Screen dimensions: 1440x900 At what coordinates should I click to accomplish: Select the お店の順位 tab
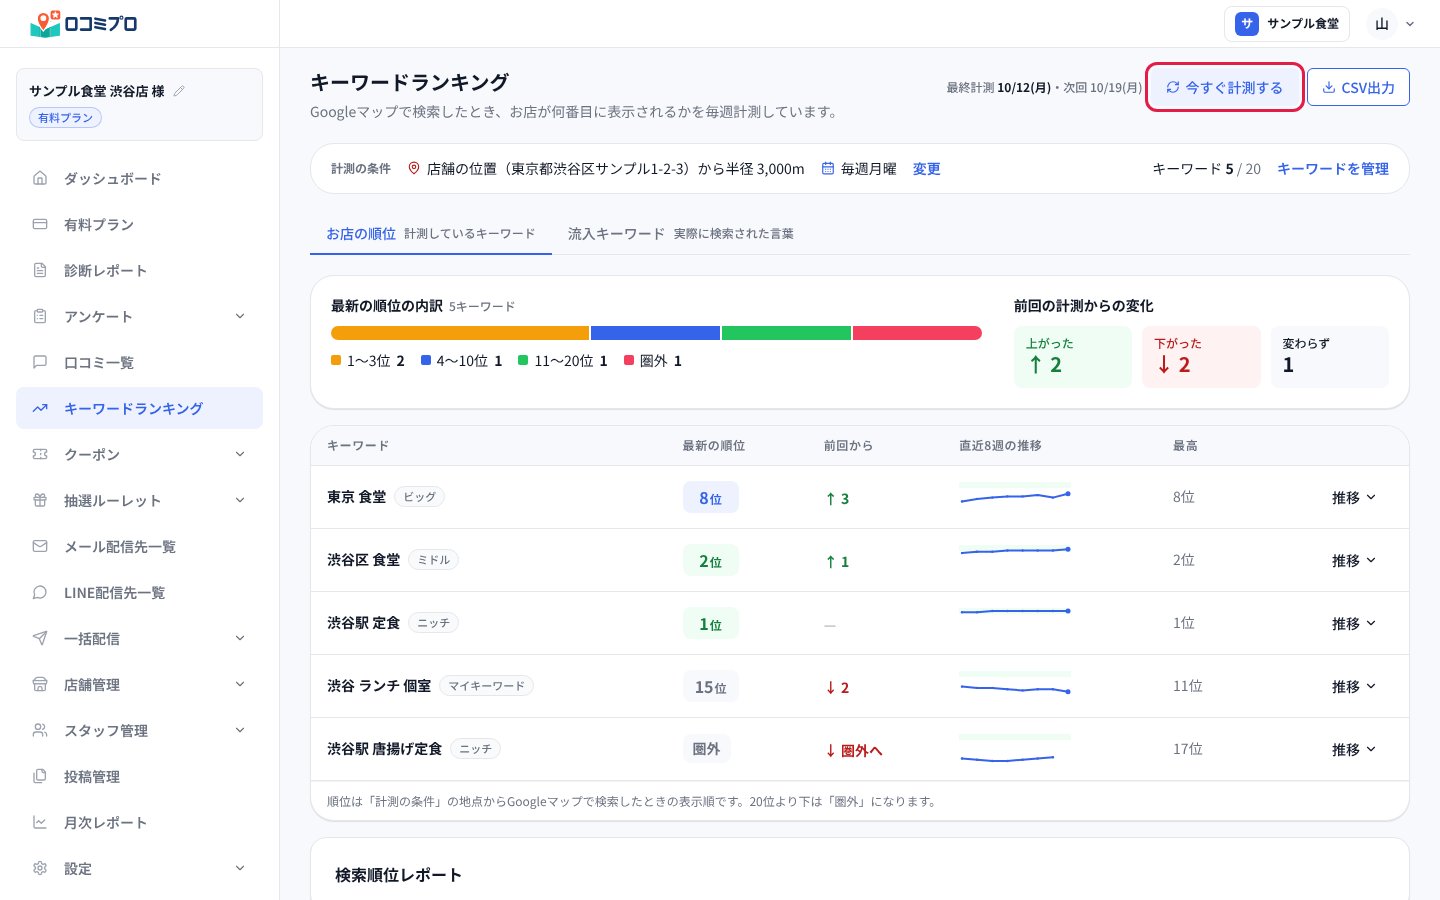click(x=431, y=233)
